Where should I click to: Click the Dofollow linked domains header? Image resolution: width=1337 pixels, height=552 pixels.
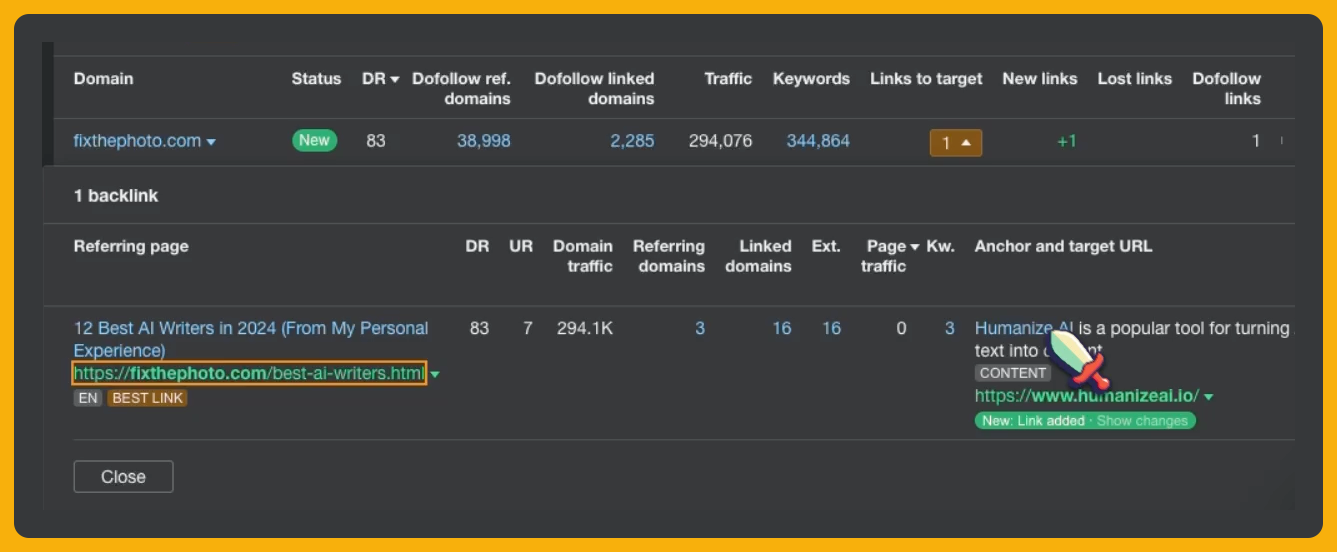tap(594, 89)
